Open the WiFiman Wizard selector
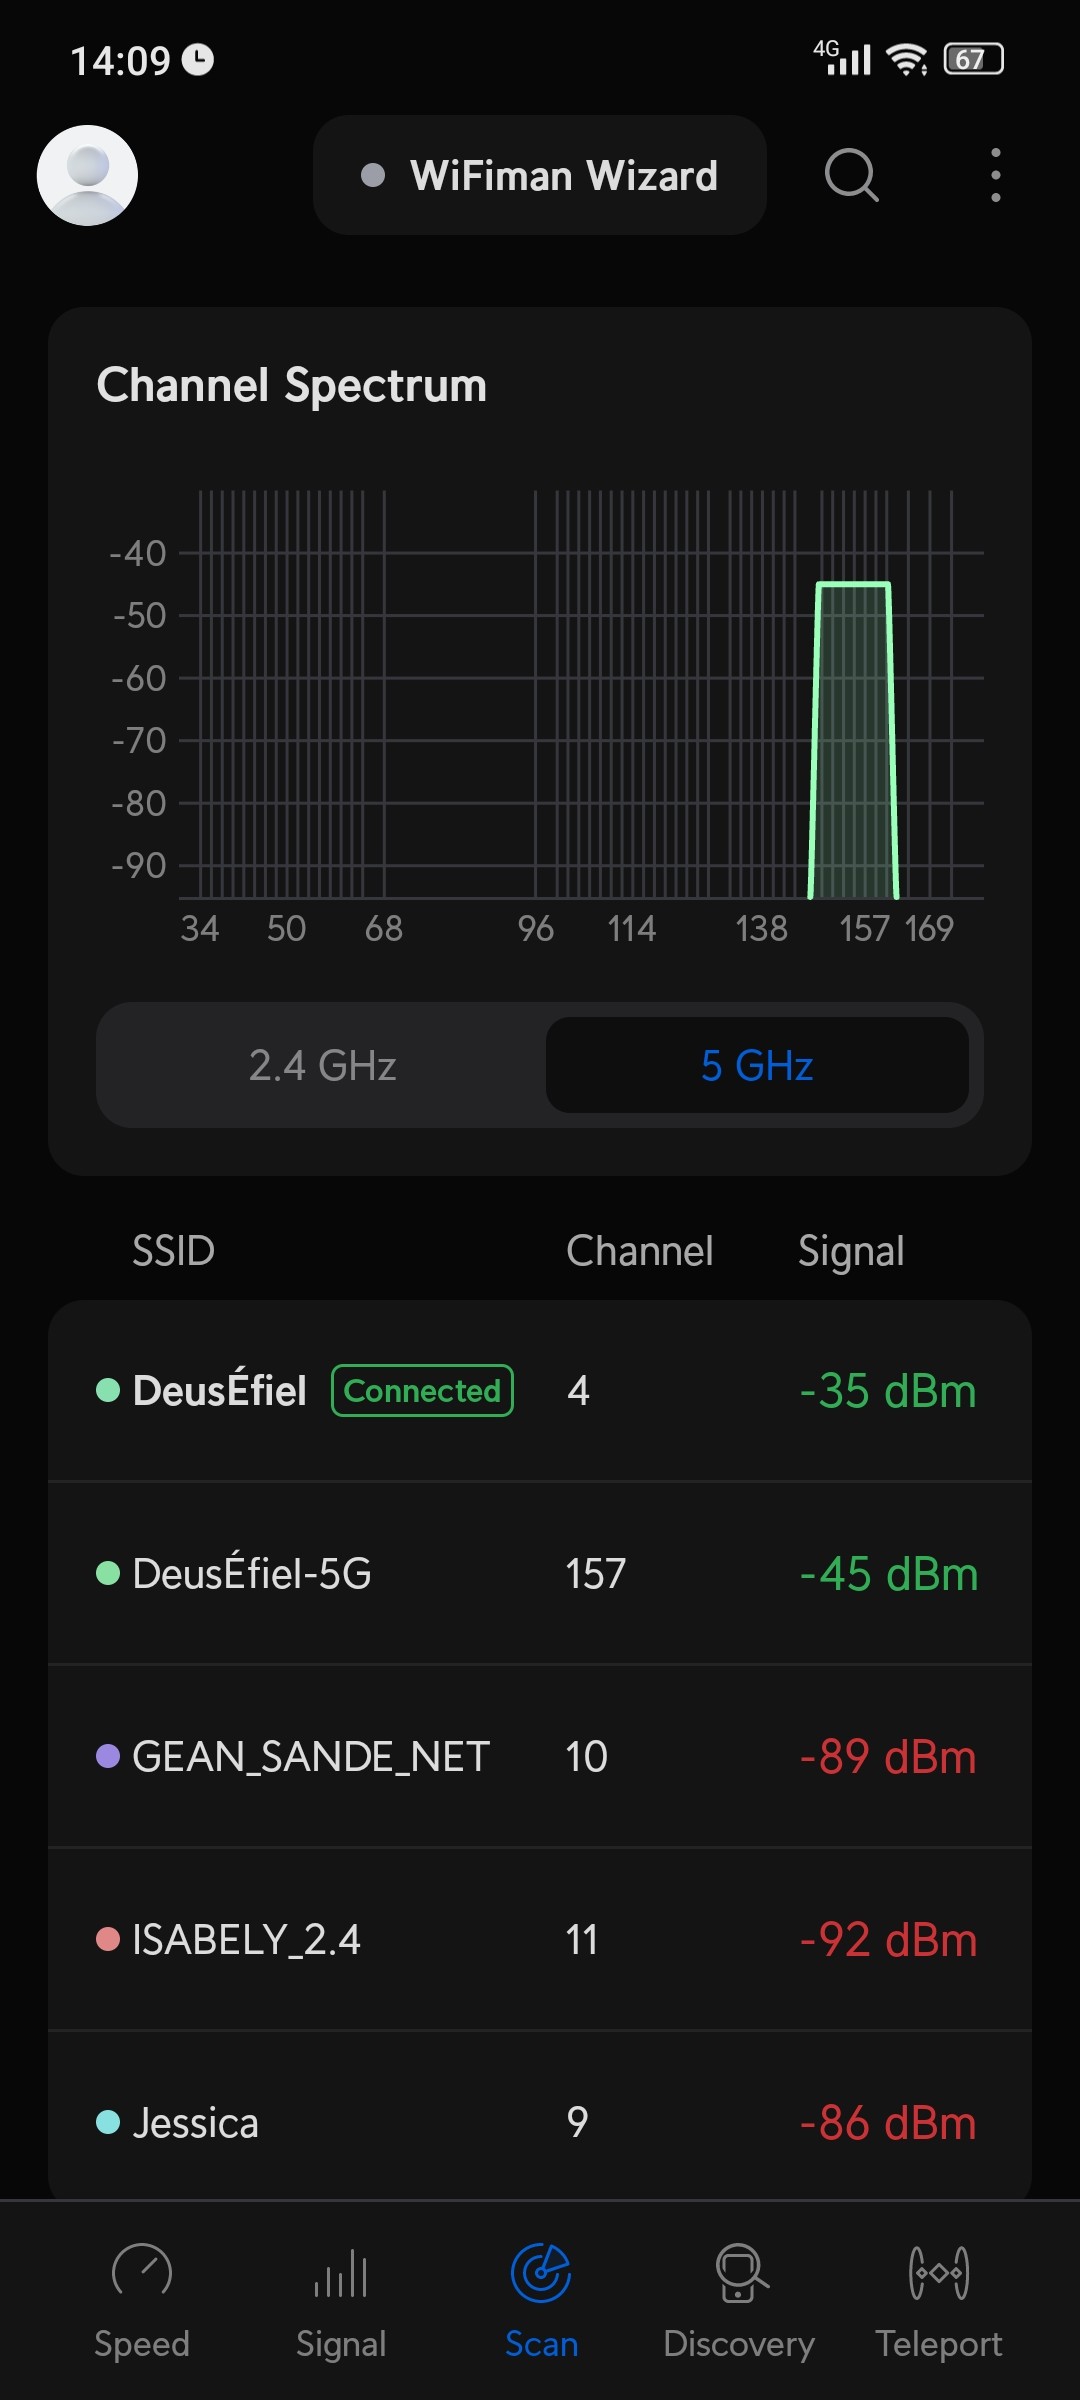 pyautogui.click(x=540, y=176)
